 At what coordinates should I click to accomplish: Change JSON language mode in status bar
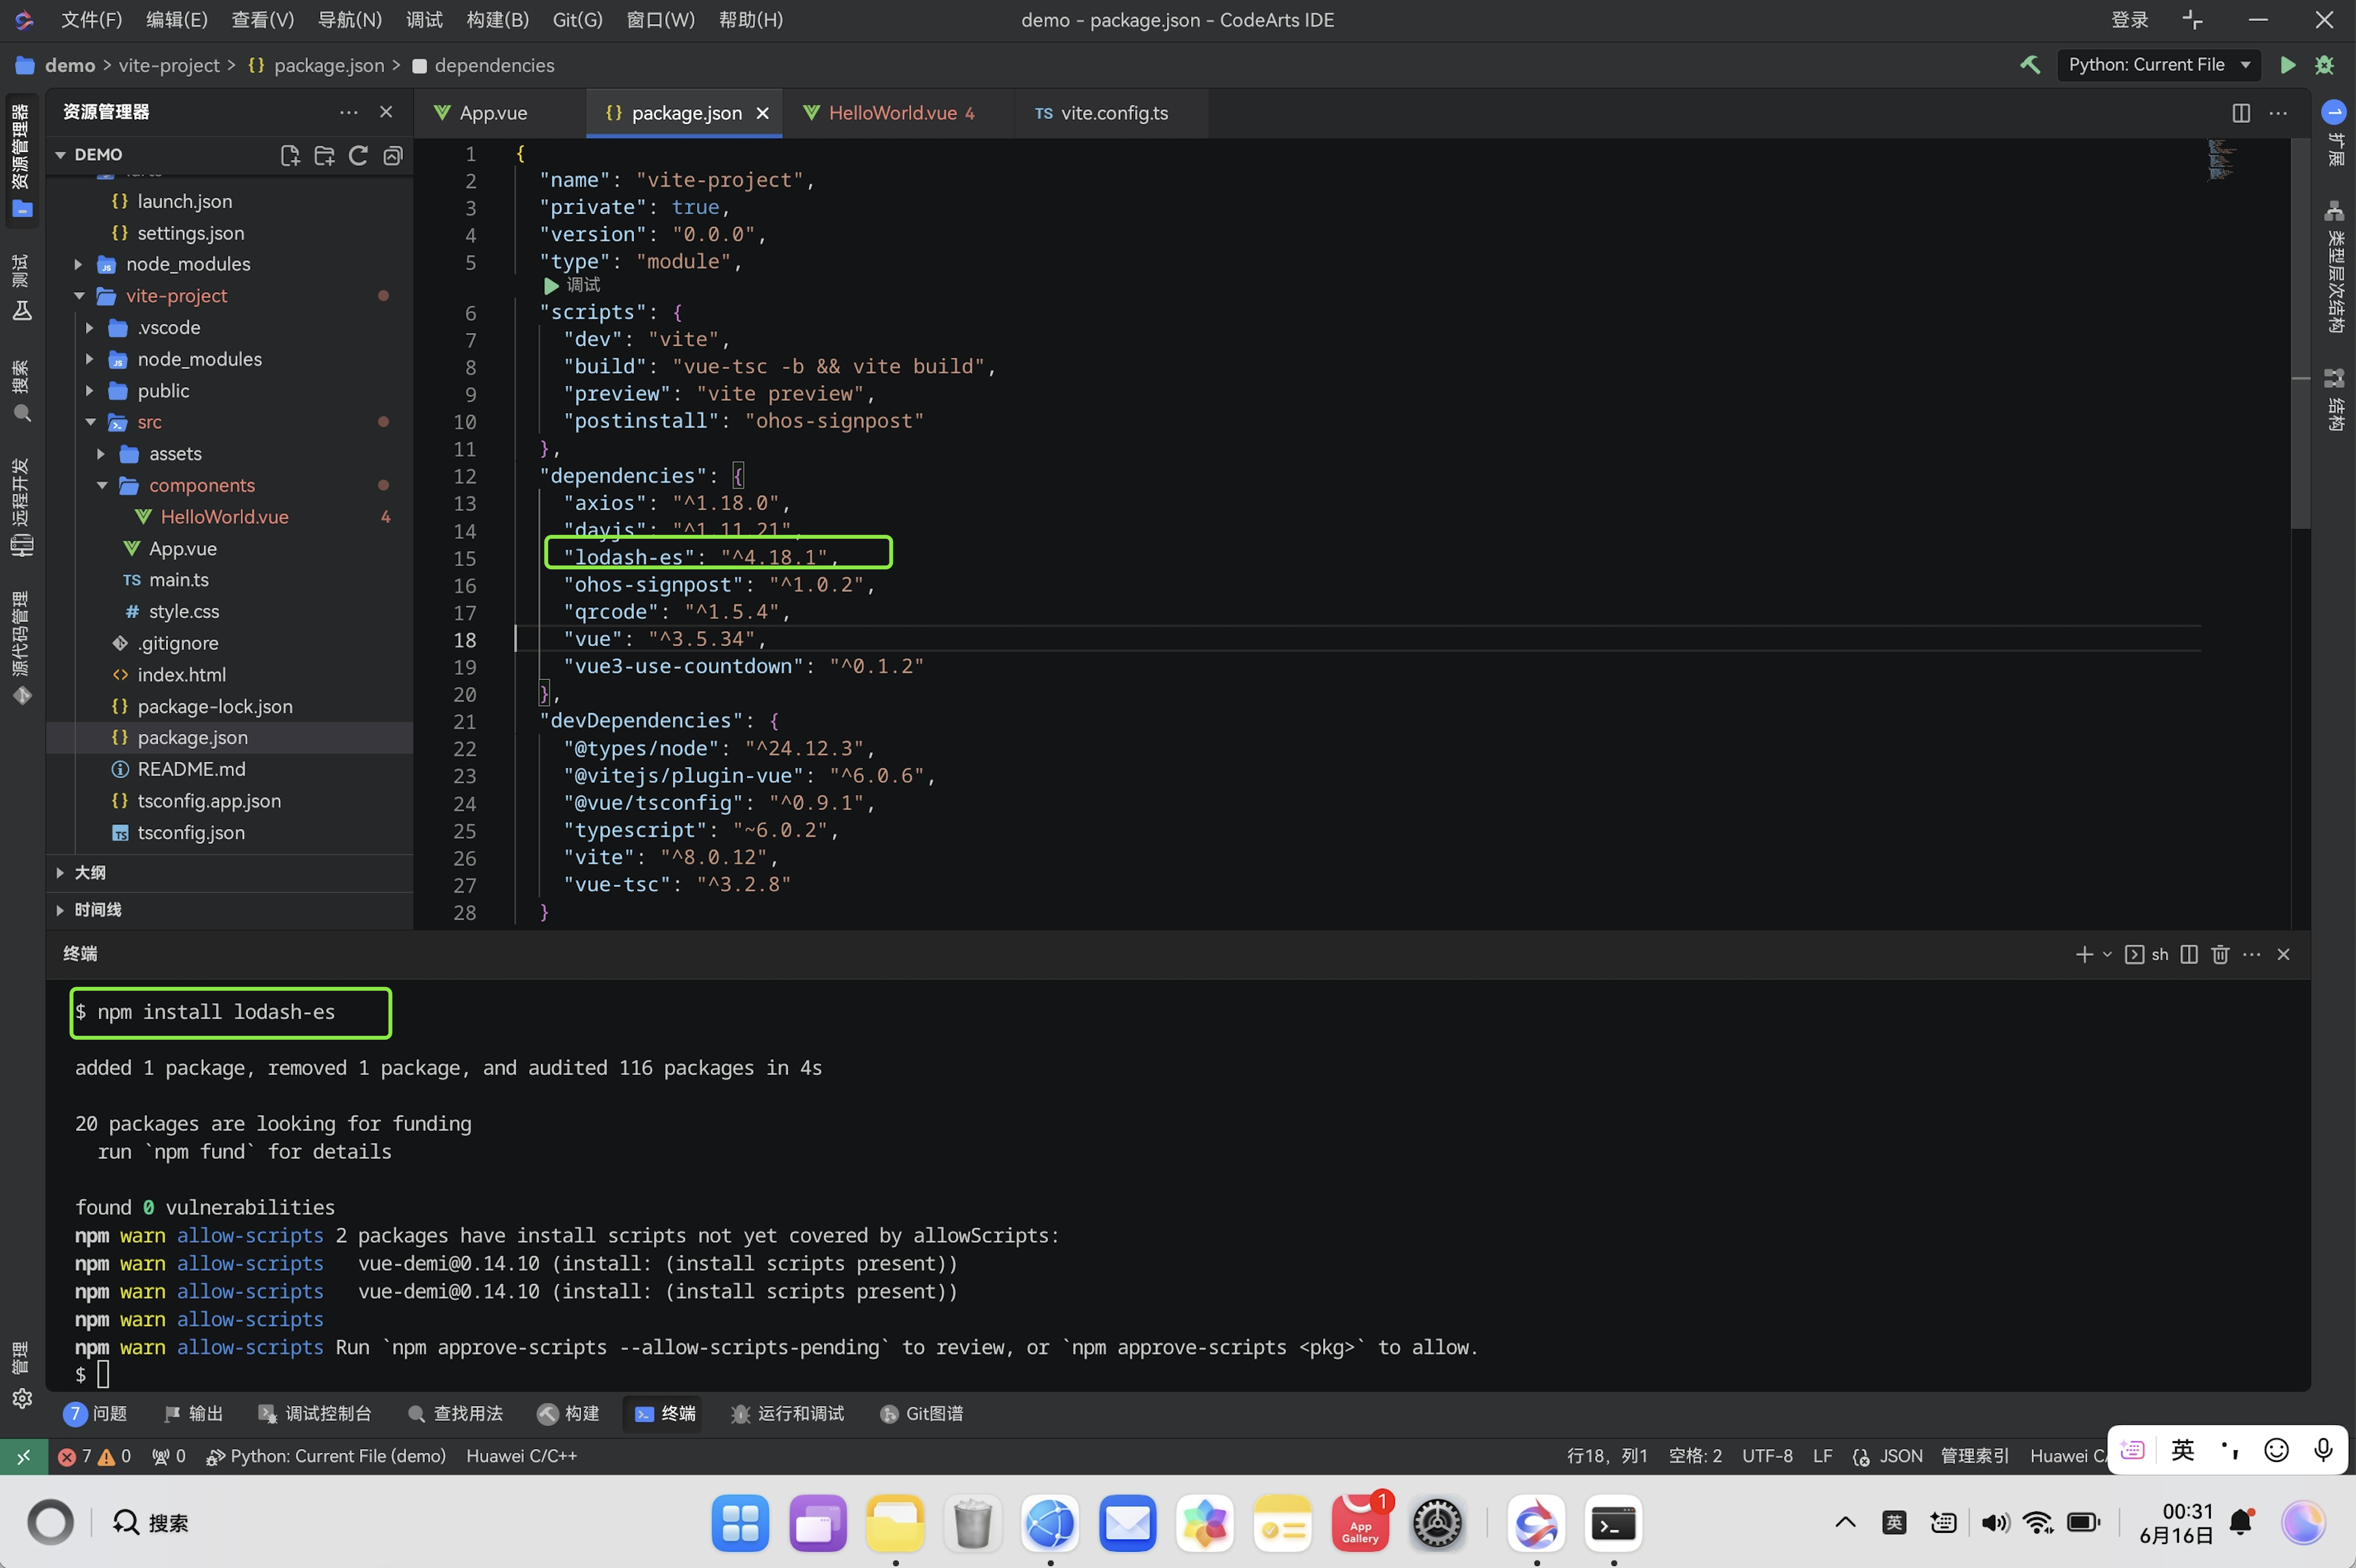(x=1900, y=1456)
